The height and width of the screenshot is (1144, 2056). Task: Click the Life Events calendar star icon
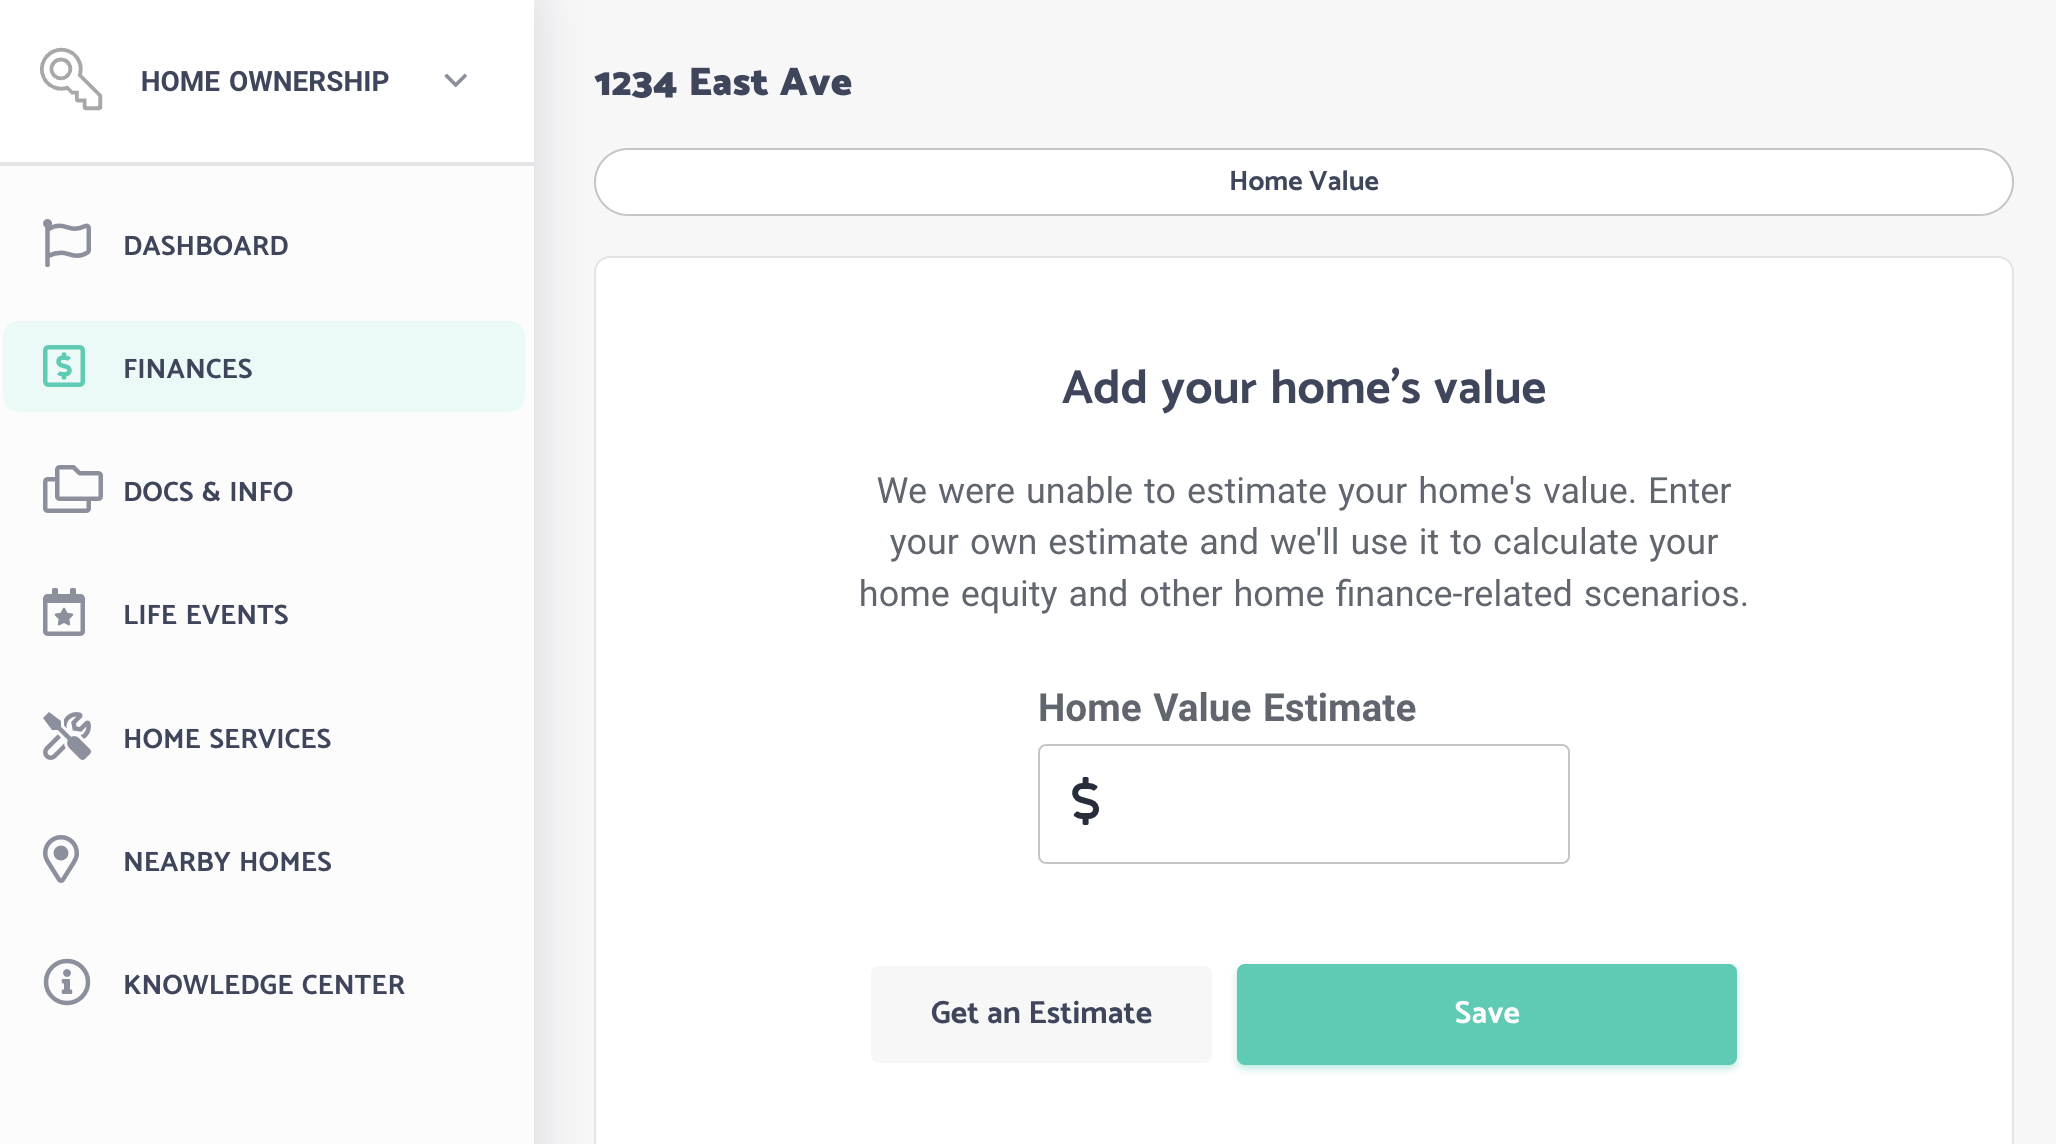pos(64,612)
